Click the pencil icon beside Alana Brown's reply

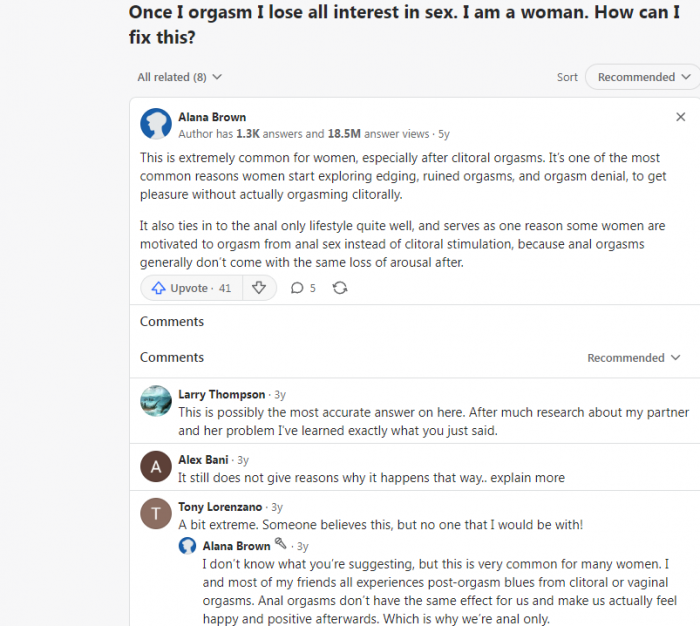[281, 545]
